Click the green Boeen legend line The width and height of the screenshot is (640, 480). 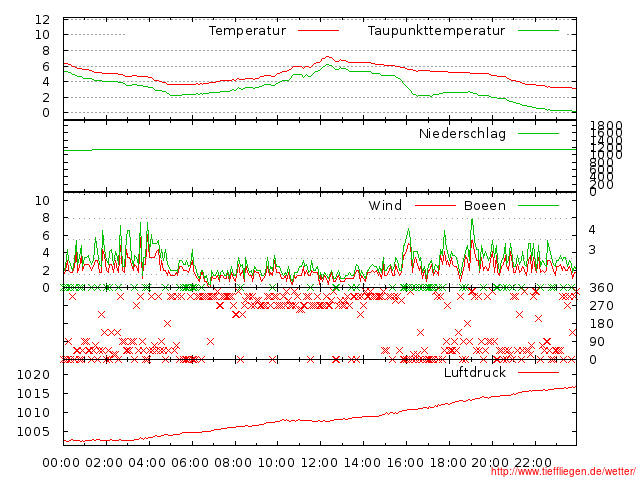pyautogui.click(x=538, y=205)
